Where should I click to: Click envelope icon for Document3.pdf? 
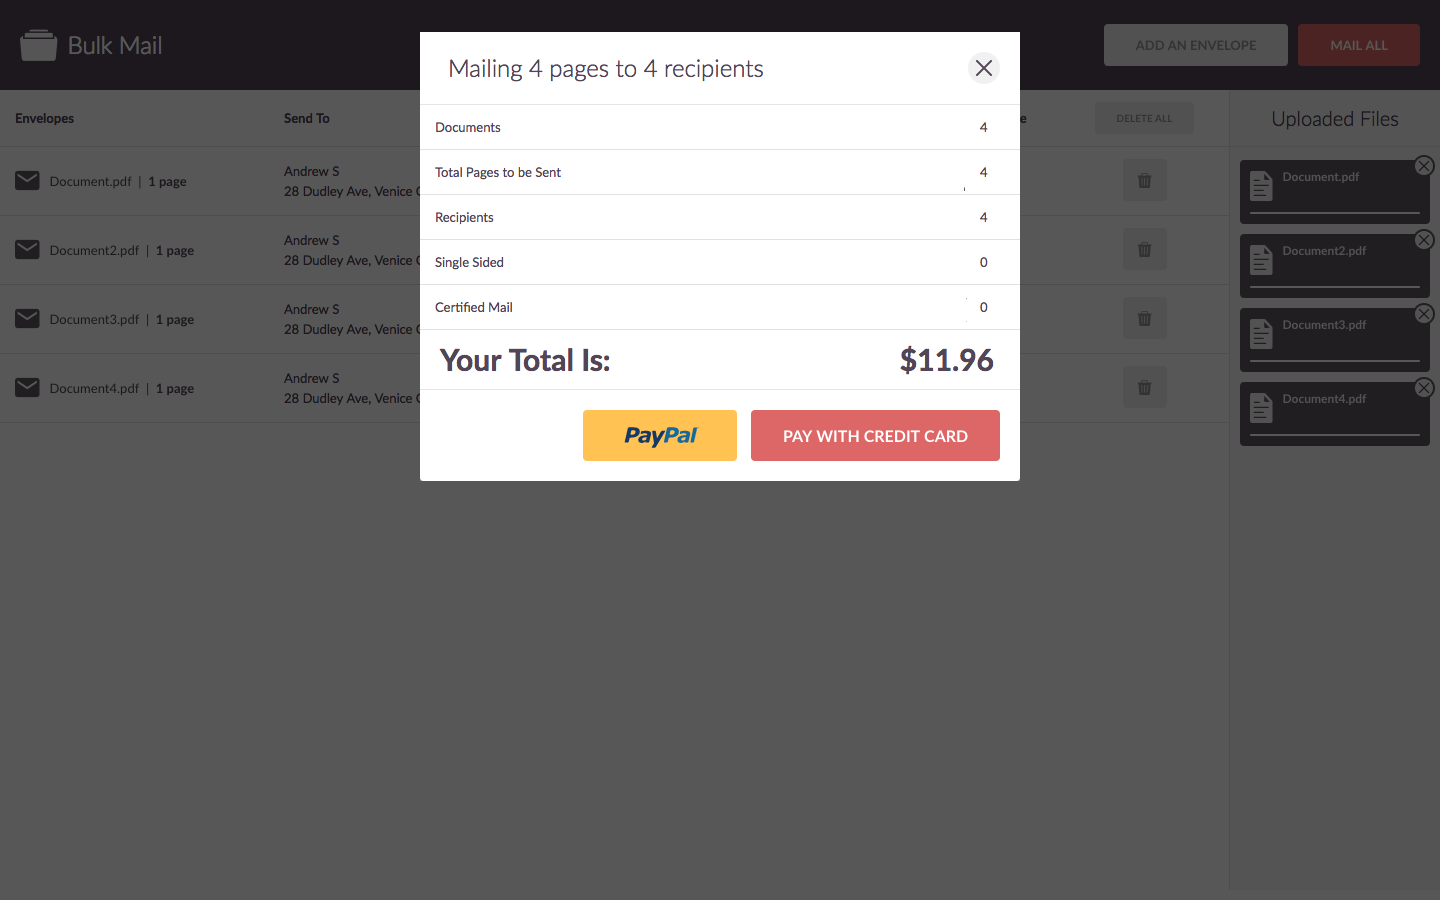point(28,319)
